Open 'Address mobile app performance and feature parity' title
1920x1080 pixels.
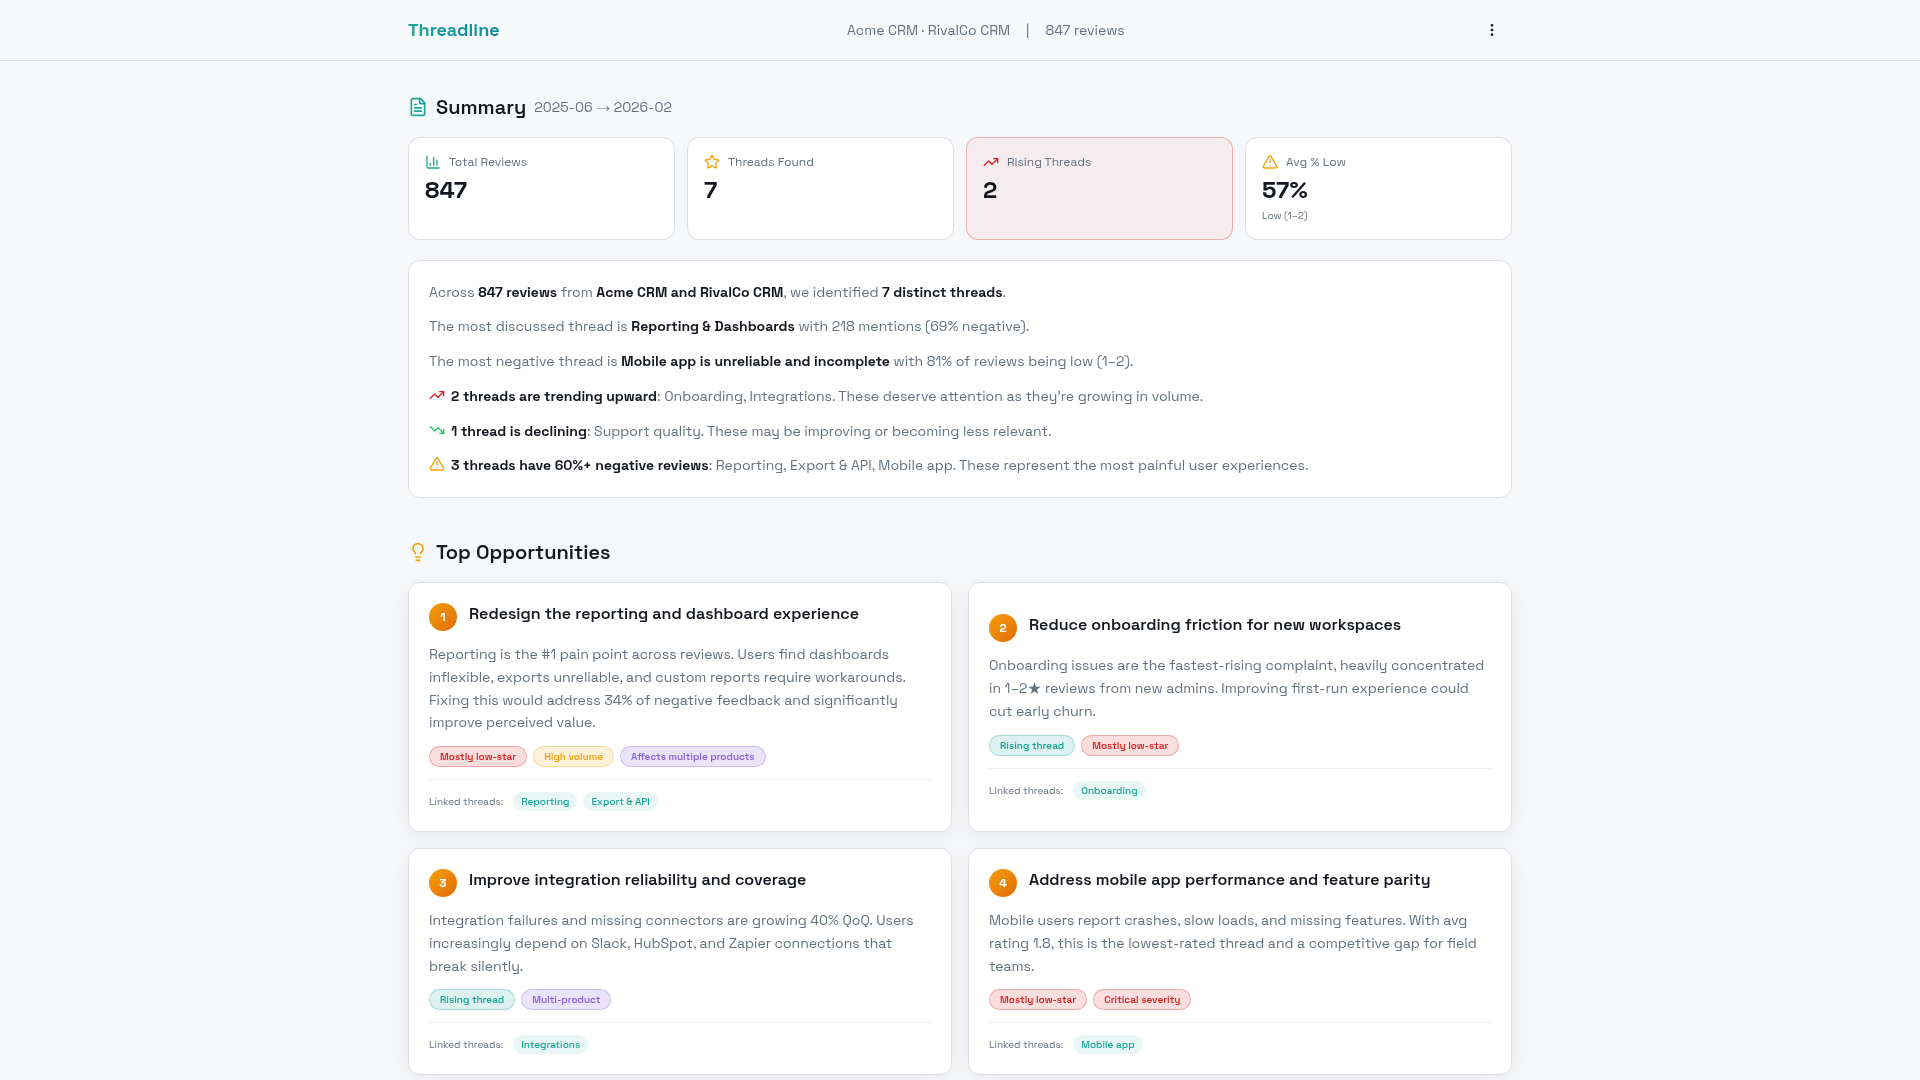(1229, 880)
